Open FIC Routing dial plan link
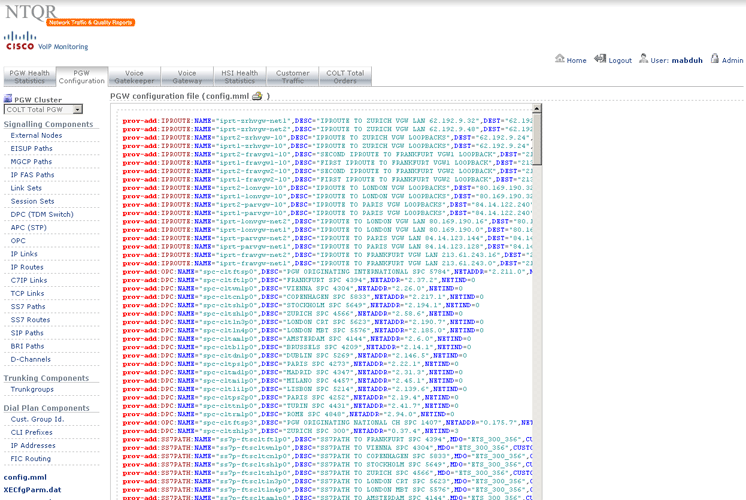746x500 pixels. 31,458
